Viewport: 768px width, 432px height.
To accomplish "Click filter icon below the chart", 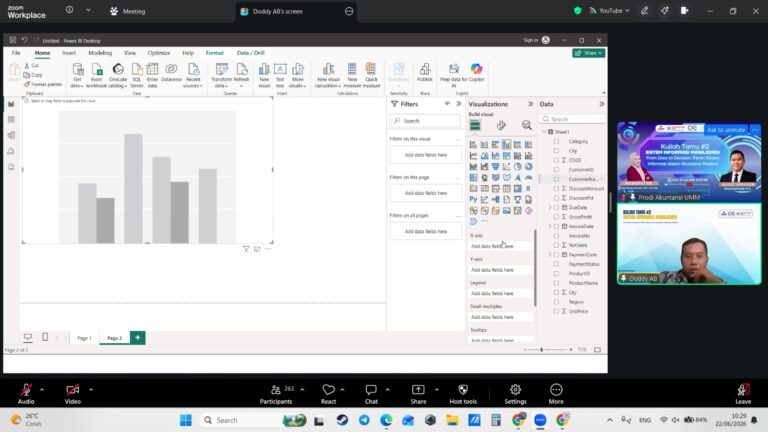I will tap(246, 249).
